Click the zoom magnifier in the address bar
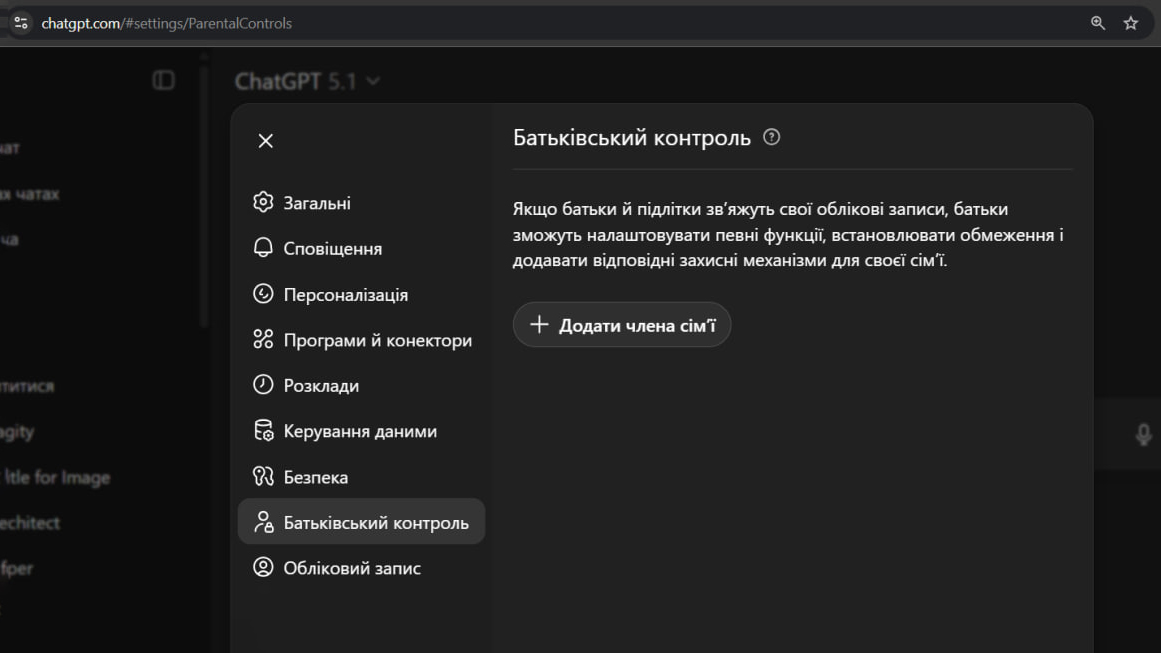The width and height of the screenshot is (1161, 653). pos(1097,20)
